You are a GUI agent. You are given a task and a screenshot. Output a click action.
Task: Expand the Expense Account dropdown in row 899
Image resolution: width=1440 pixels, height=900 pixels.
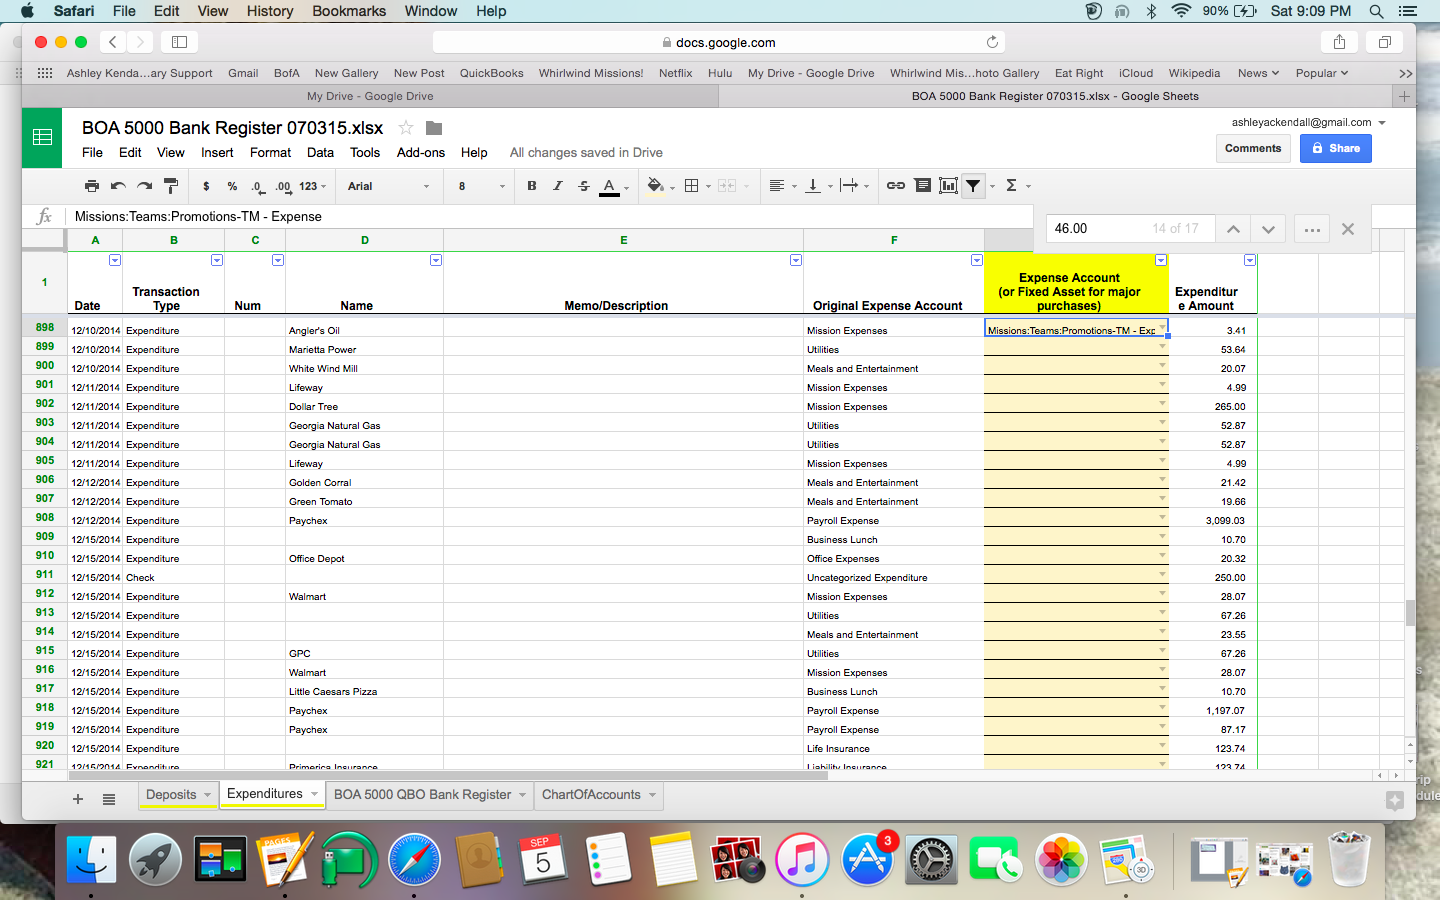[x=1162, y=346]
